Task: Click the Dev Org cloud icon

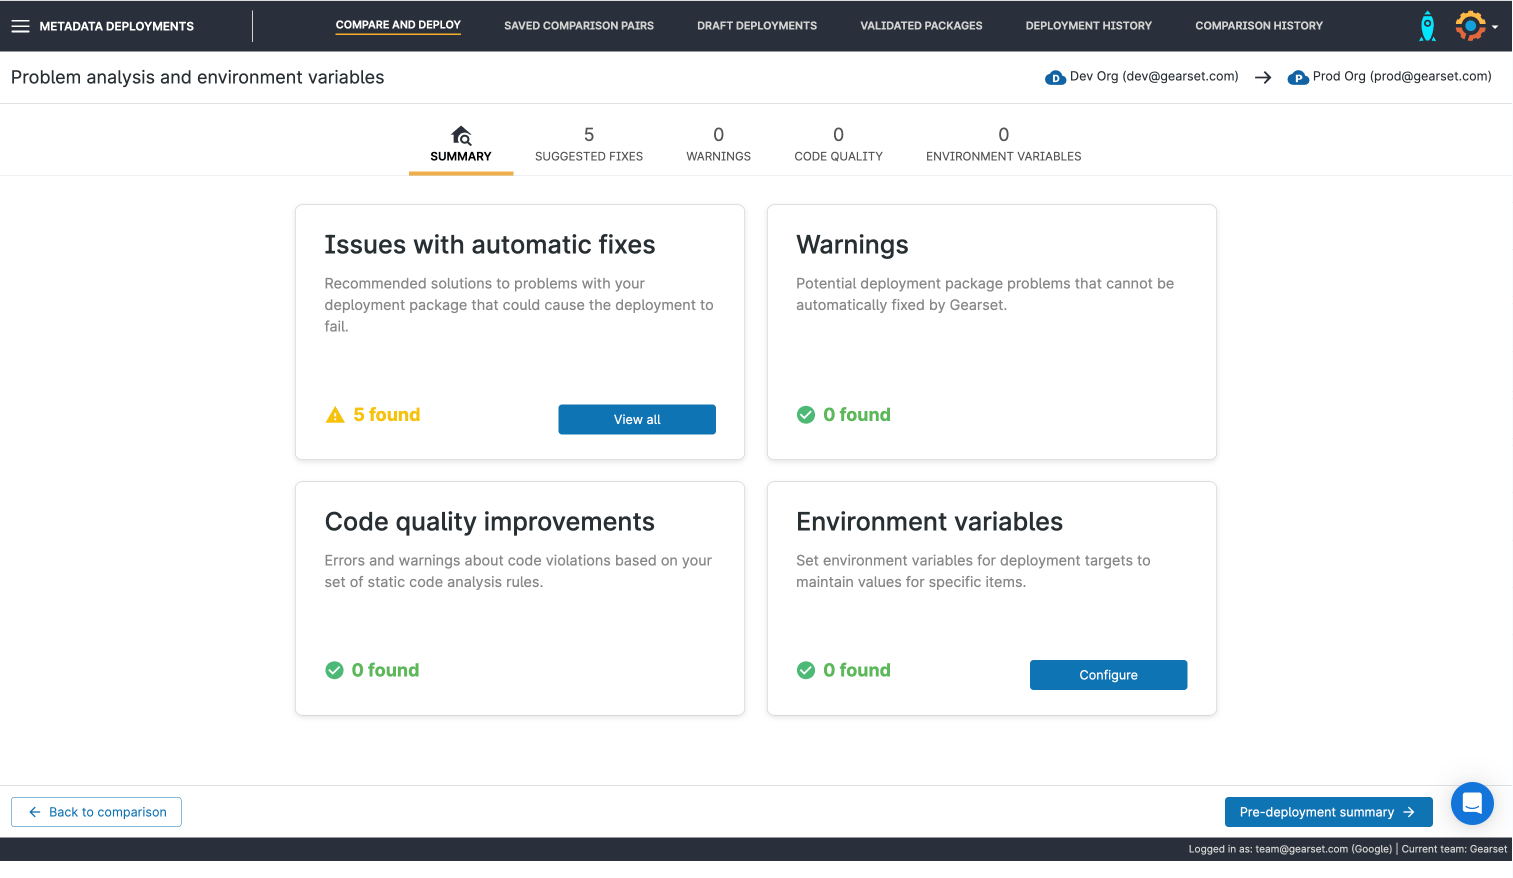Action: tap(1055, 77)
